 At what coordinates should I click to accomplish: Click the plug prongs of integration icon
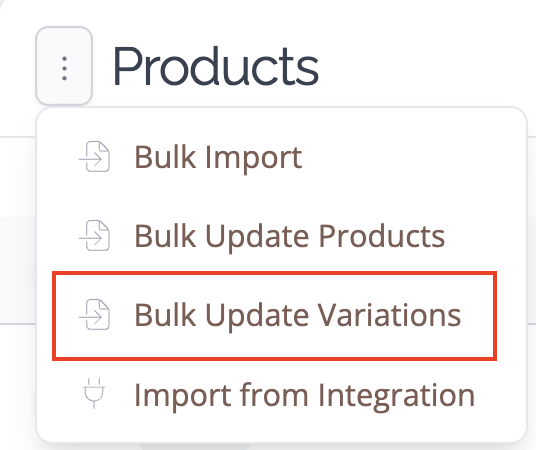pos(94,382)
